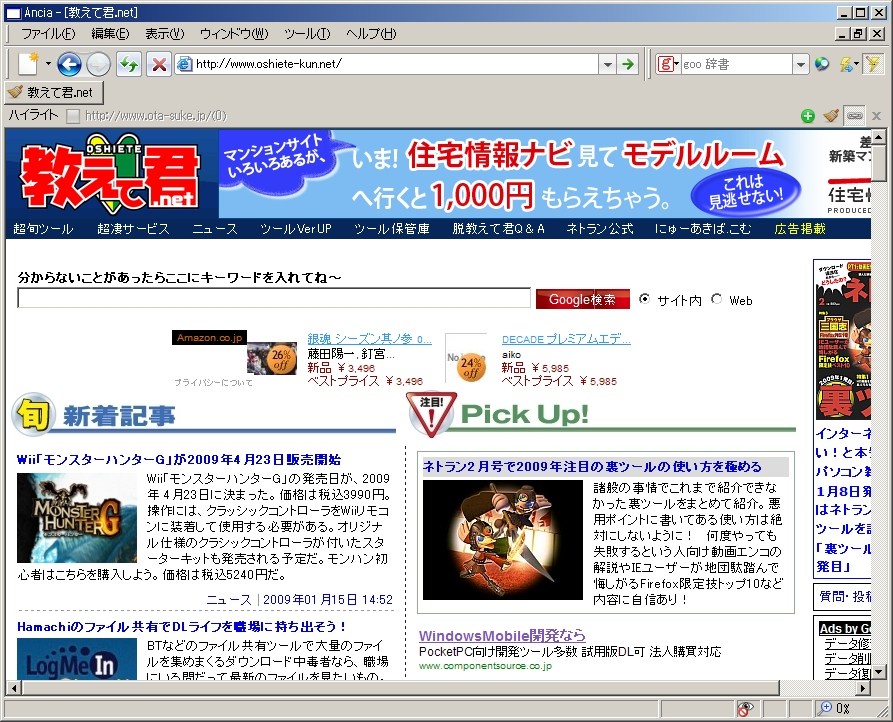Click the vertical scrollbar down arrow
The image size is (893, 722).
tap(878, 672)
